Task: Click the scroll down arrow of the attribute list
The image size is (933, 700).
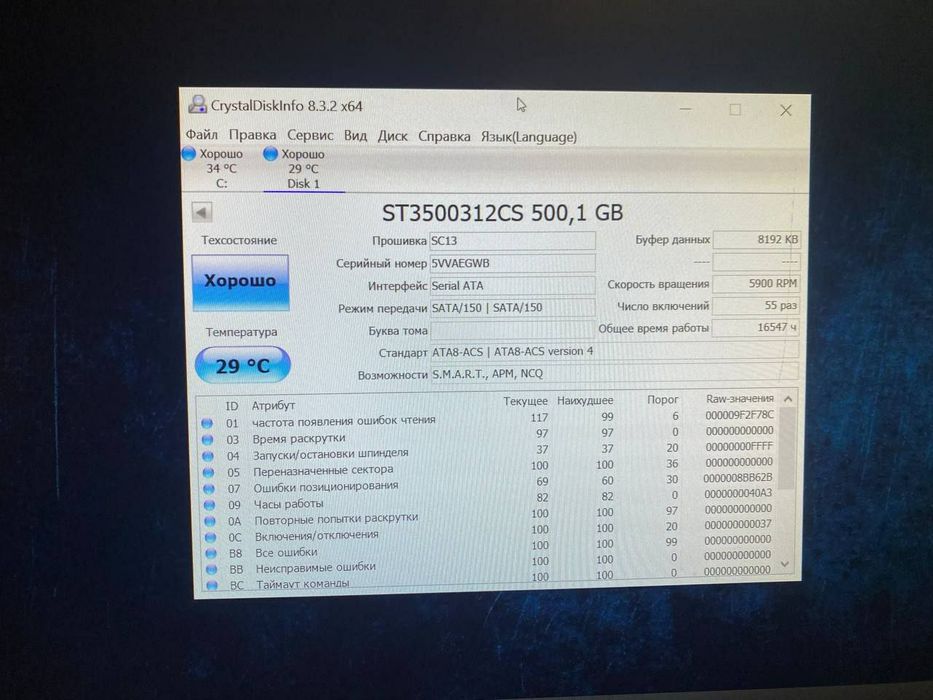Action: (x=785, y=563)
